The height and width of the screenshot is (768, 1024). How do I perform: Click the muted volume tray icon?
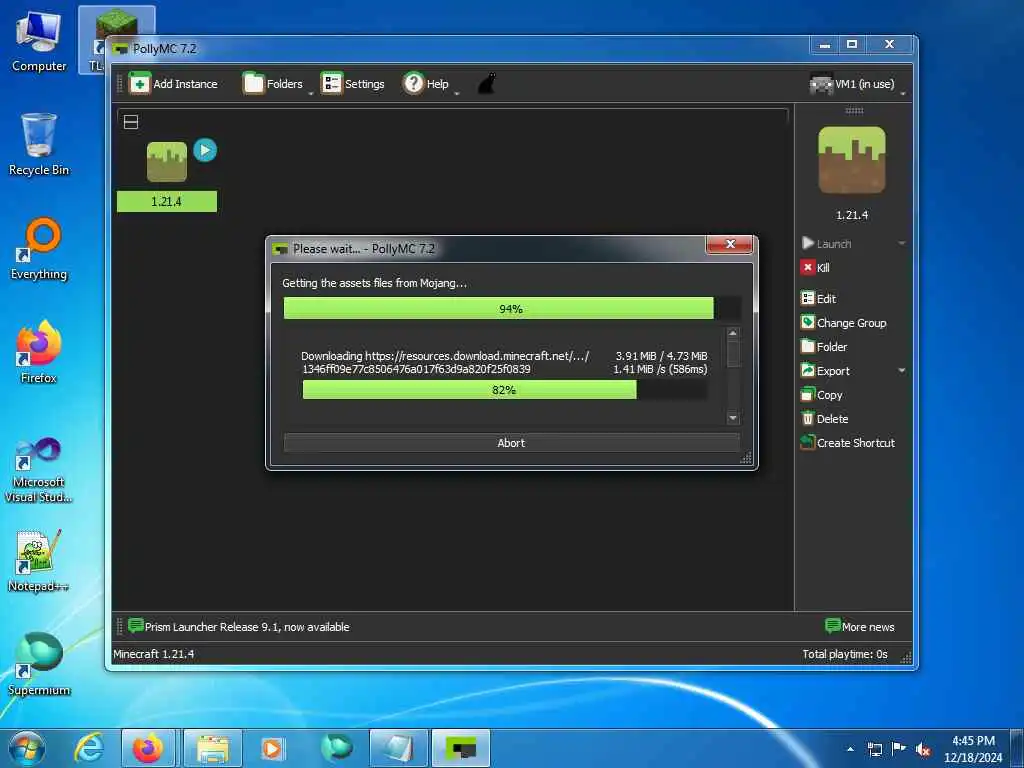[923, 749]
